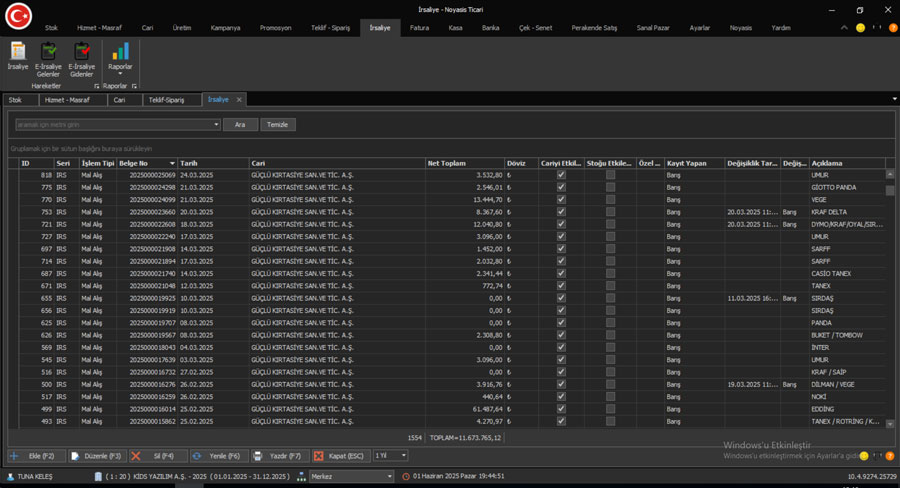
Task: Add a new record with Ekle (F2)
Action: 36,456
